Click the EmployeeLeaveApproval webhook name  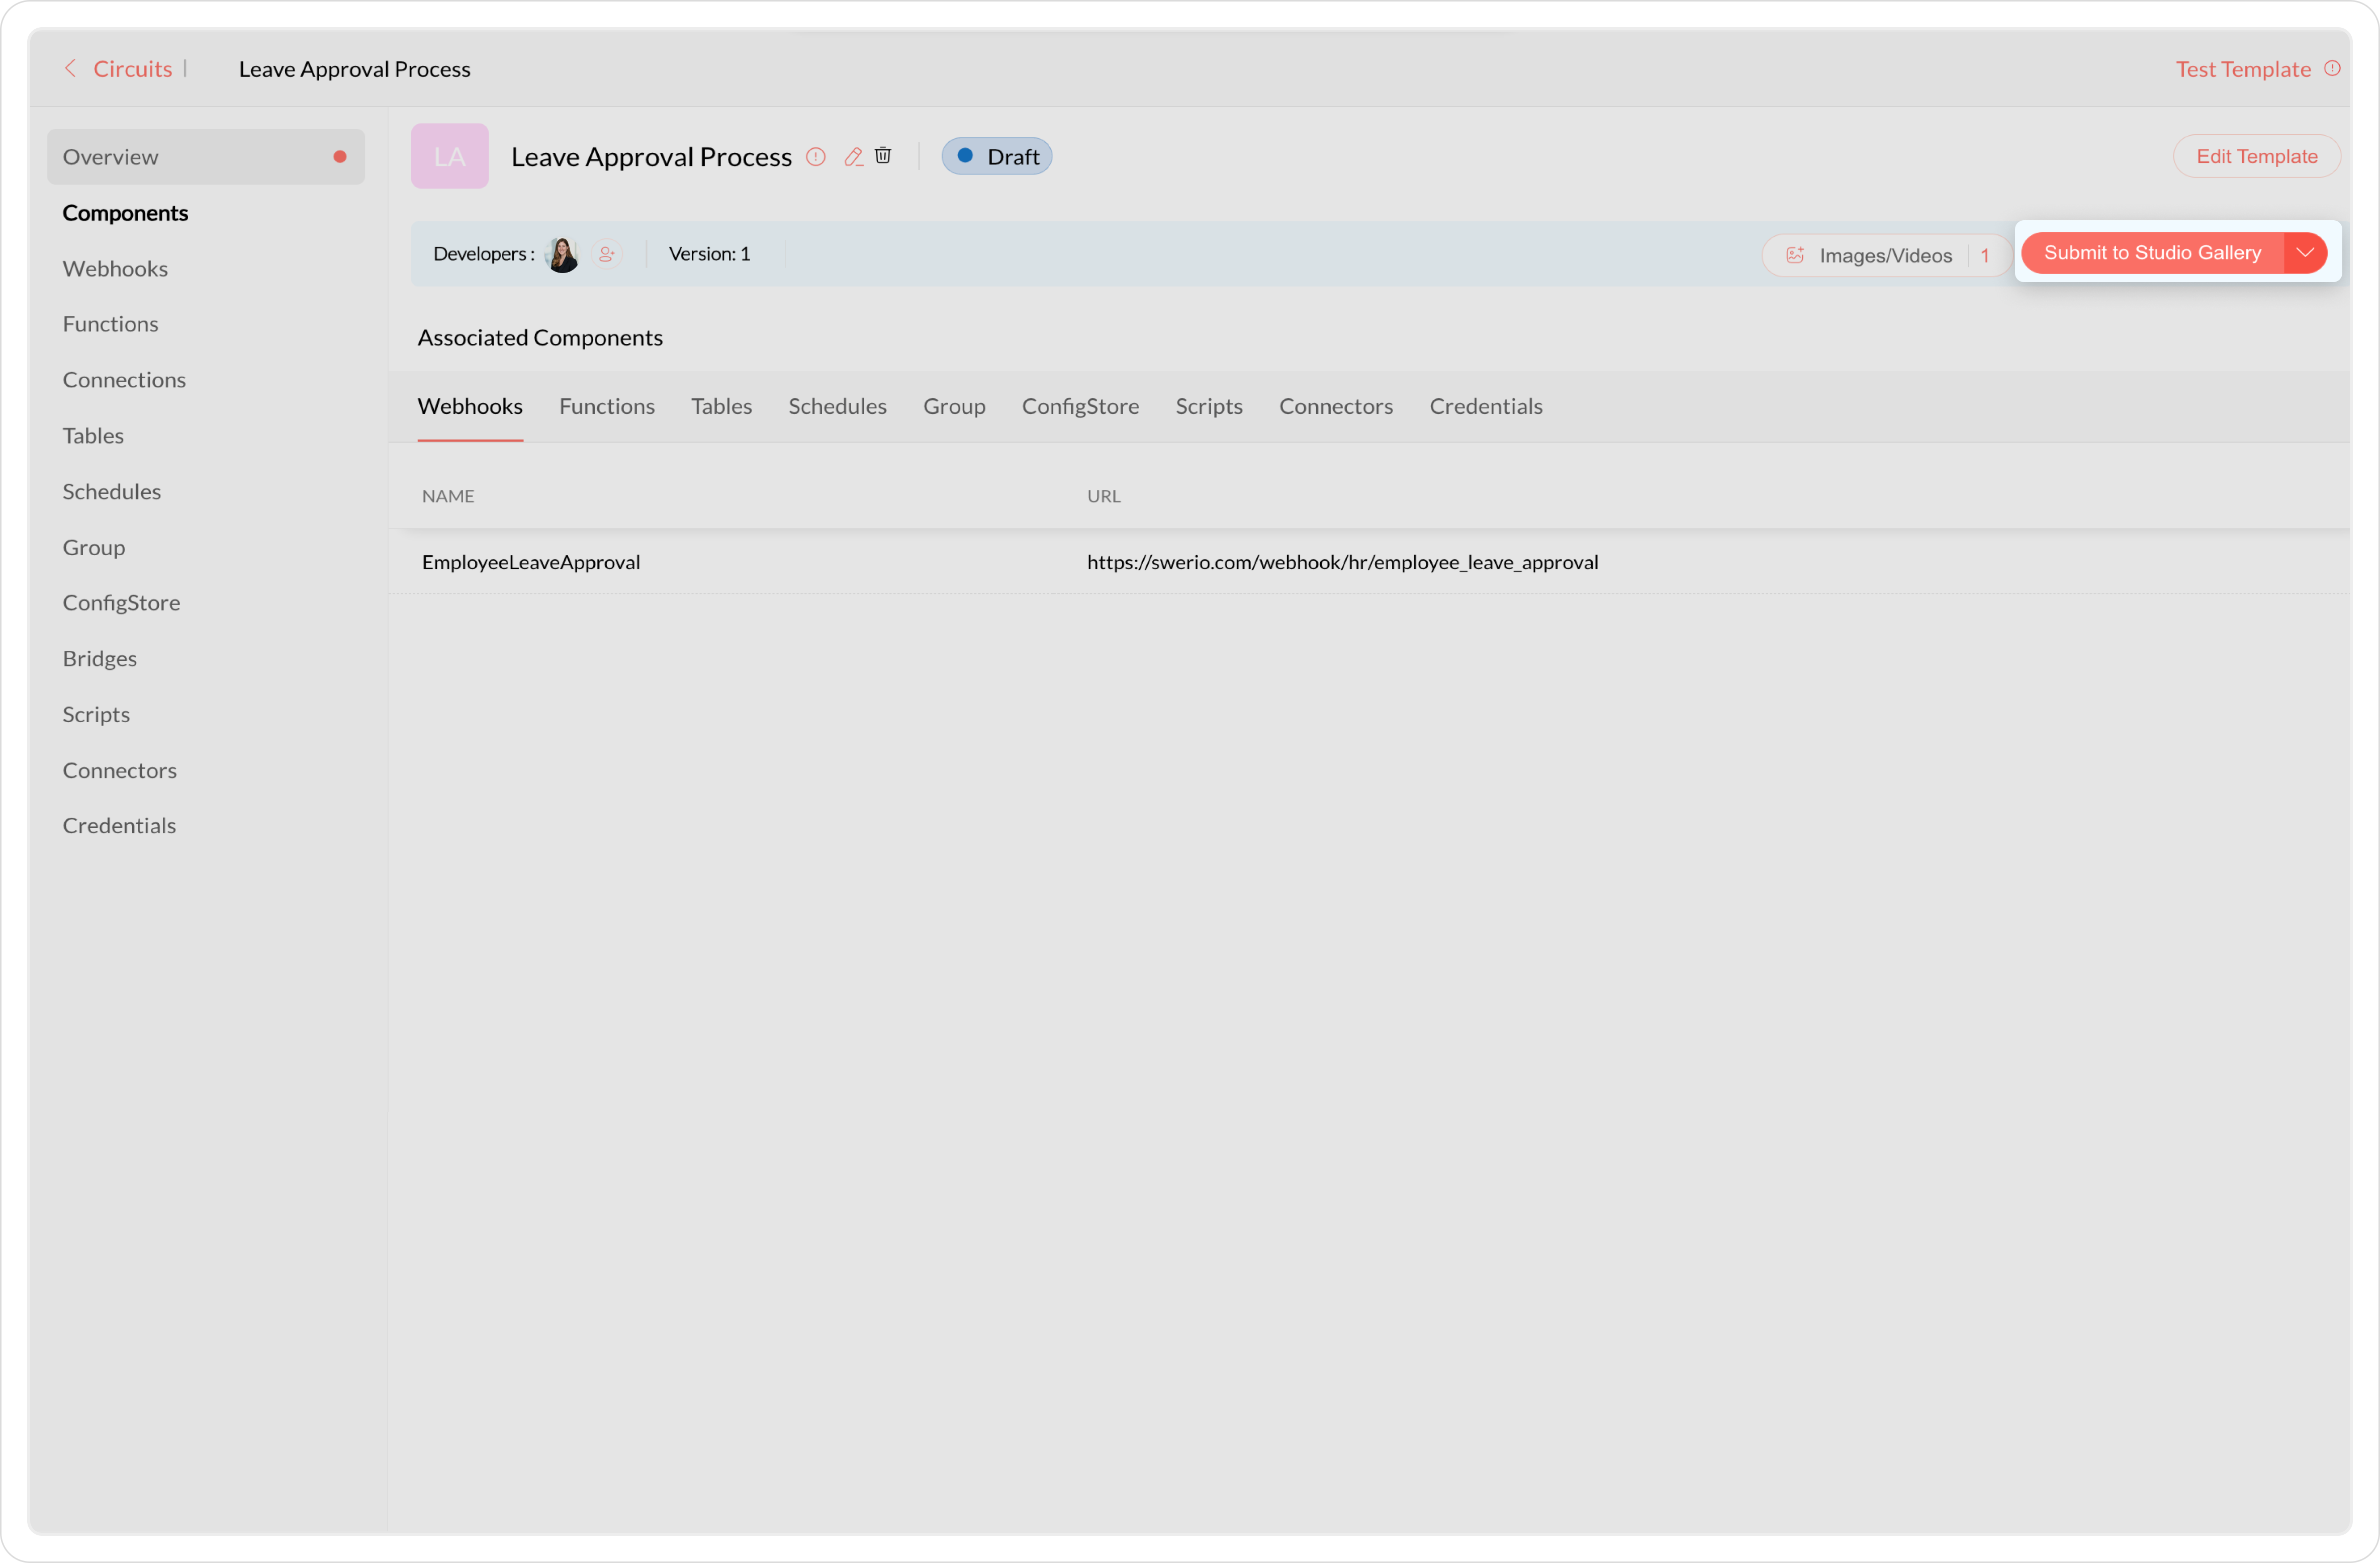pos(531,562)
